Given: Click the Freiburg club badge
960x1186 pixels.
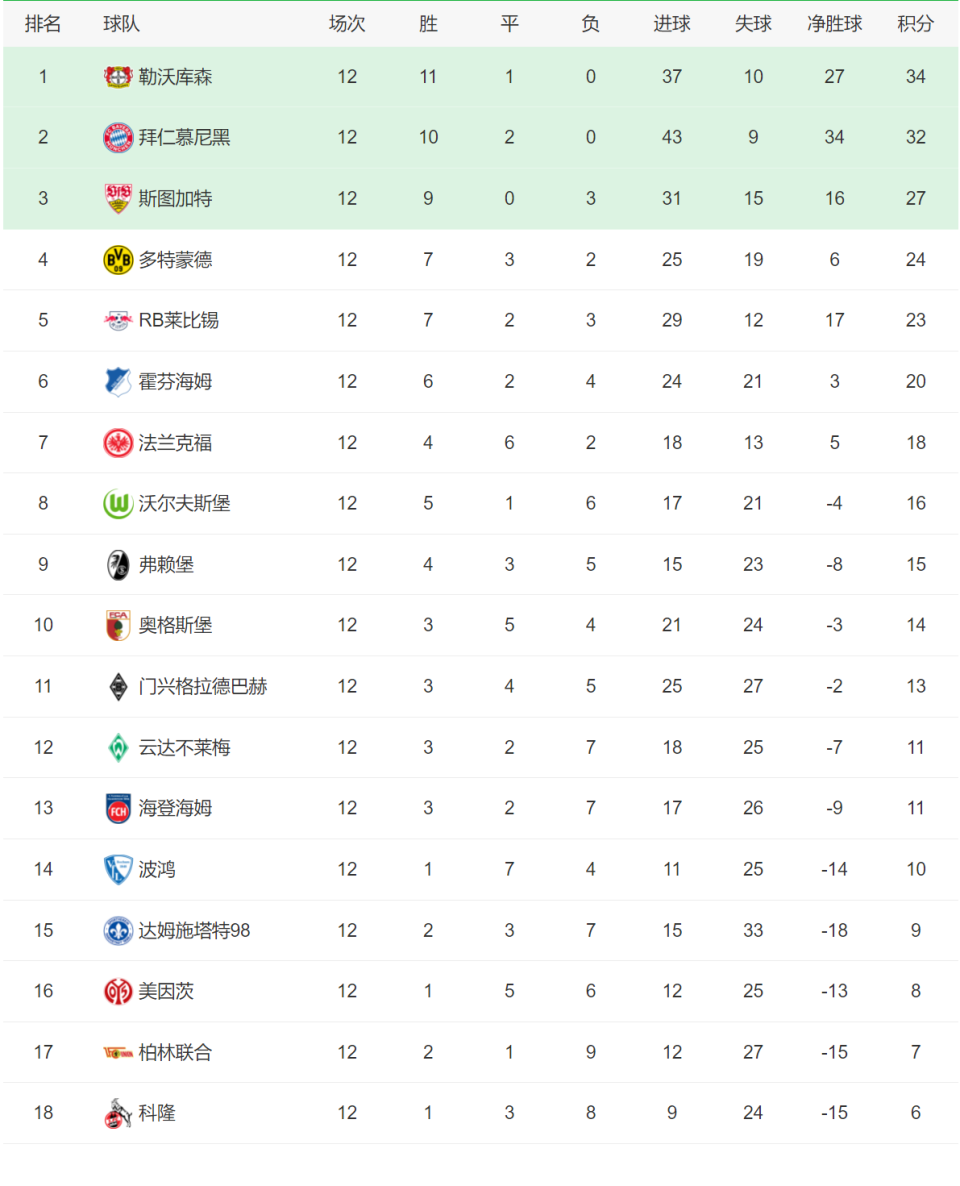Looking at the screenshot, I should pyautogui.click(x=117, y=565).
